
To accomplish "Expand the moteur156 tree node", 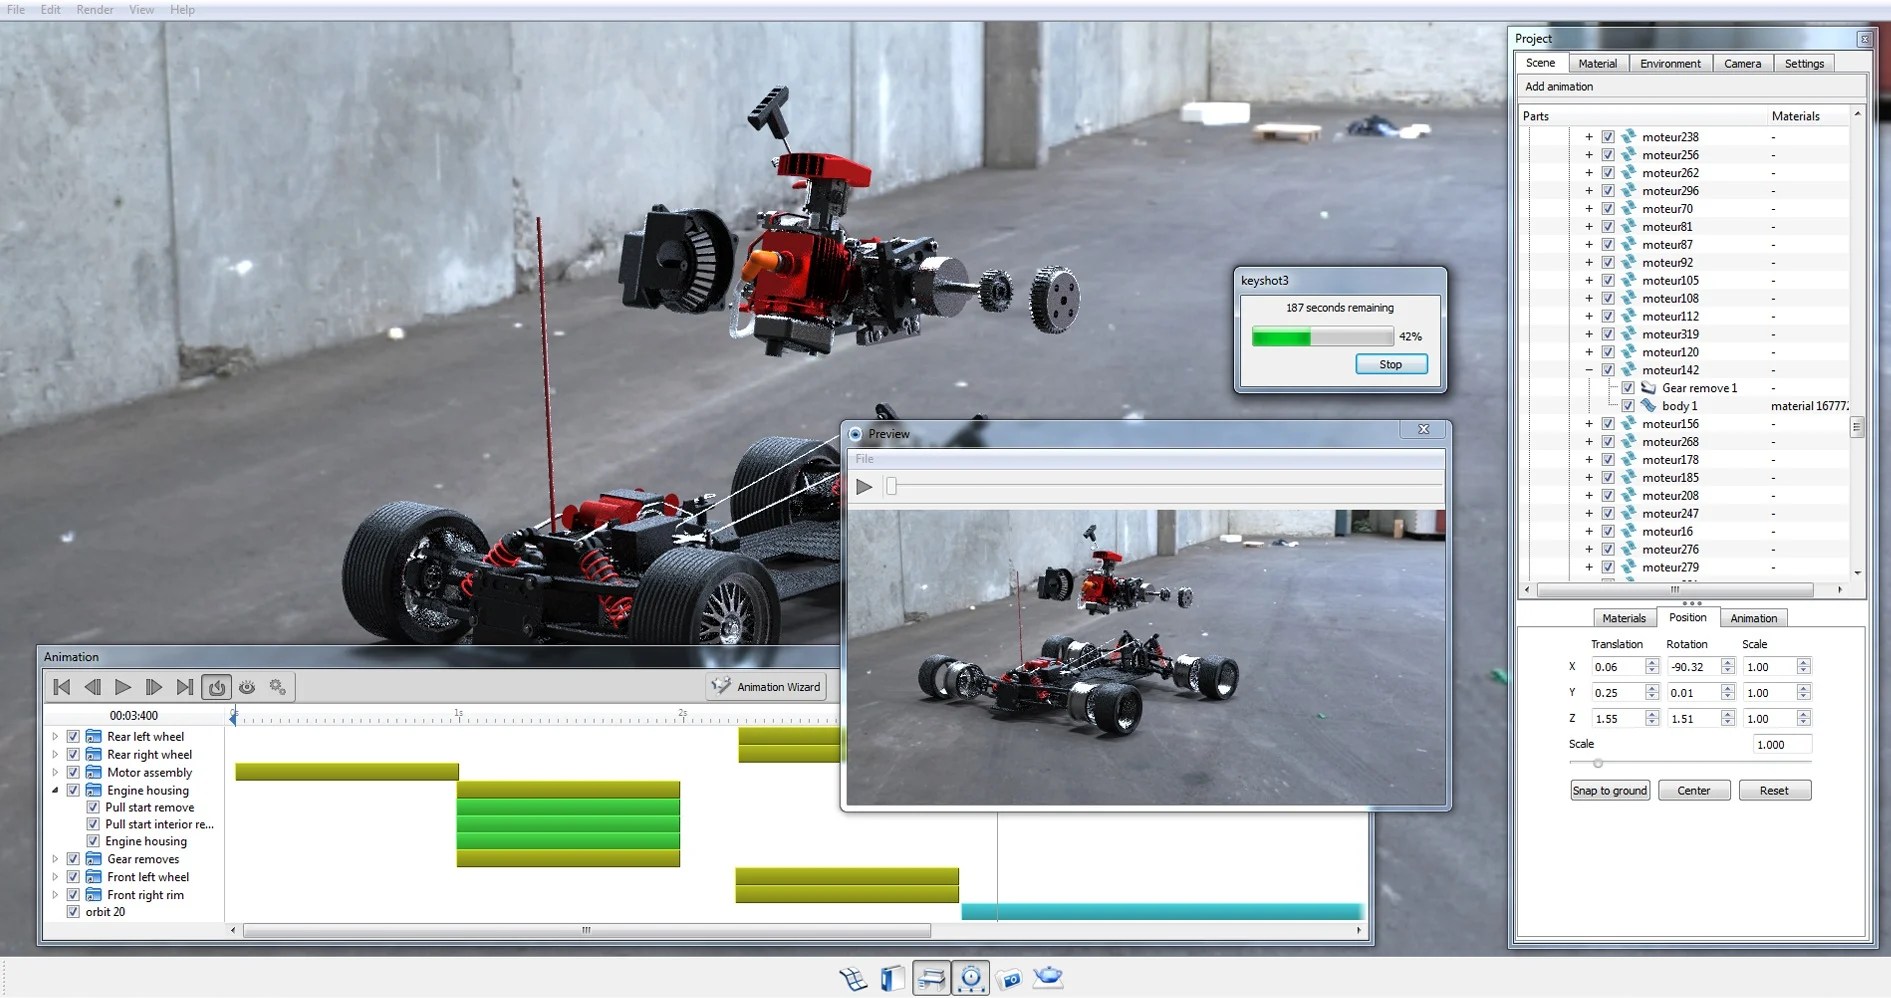I will pos(1589,424).
